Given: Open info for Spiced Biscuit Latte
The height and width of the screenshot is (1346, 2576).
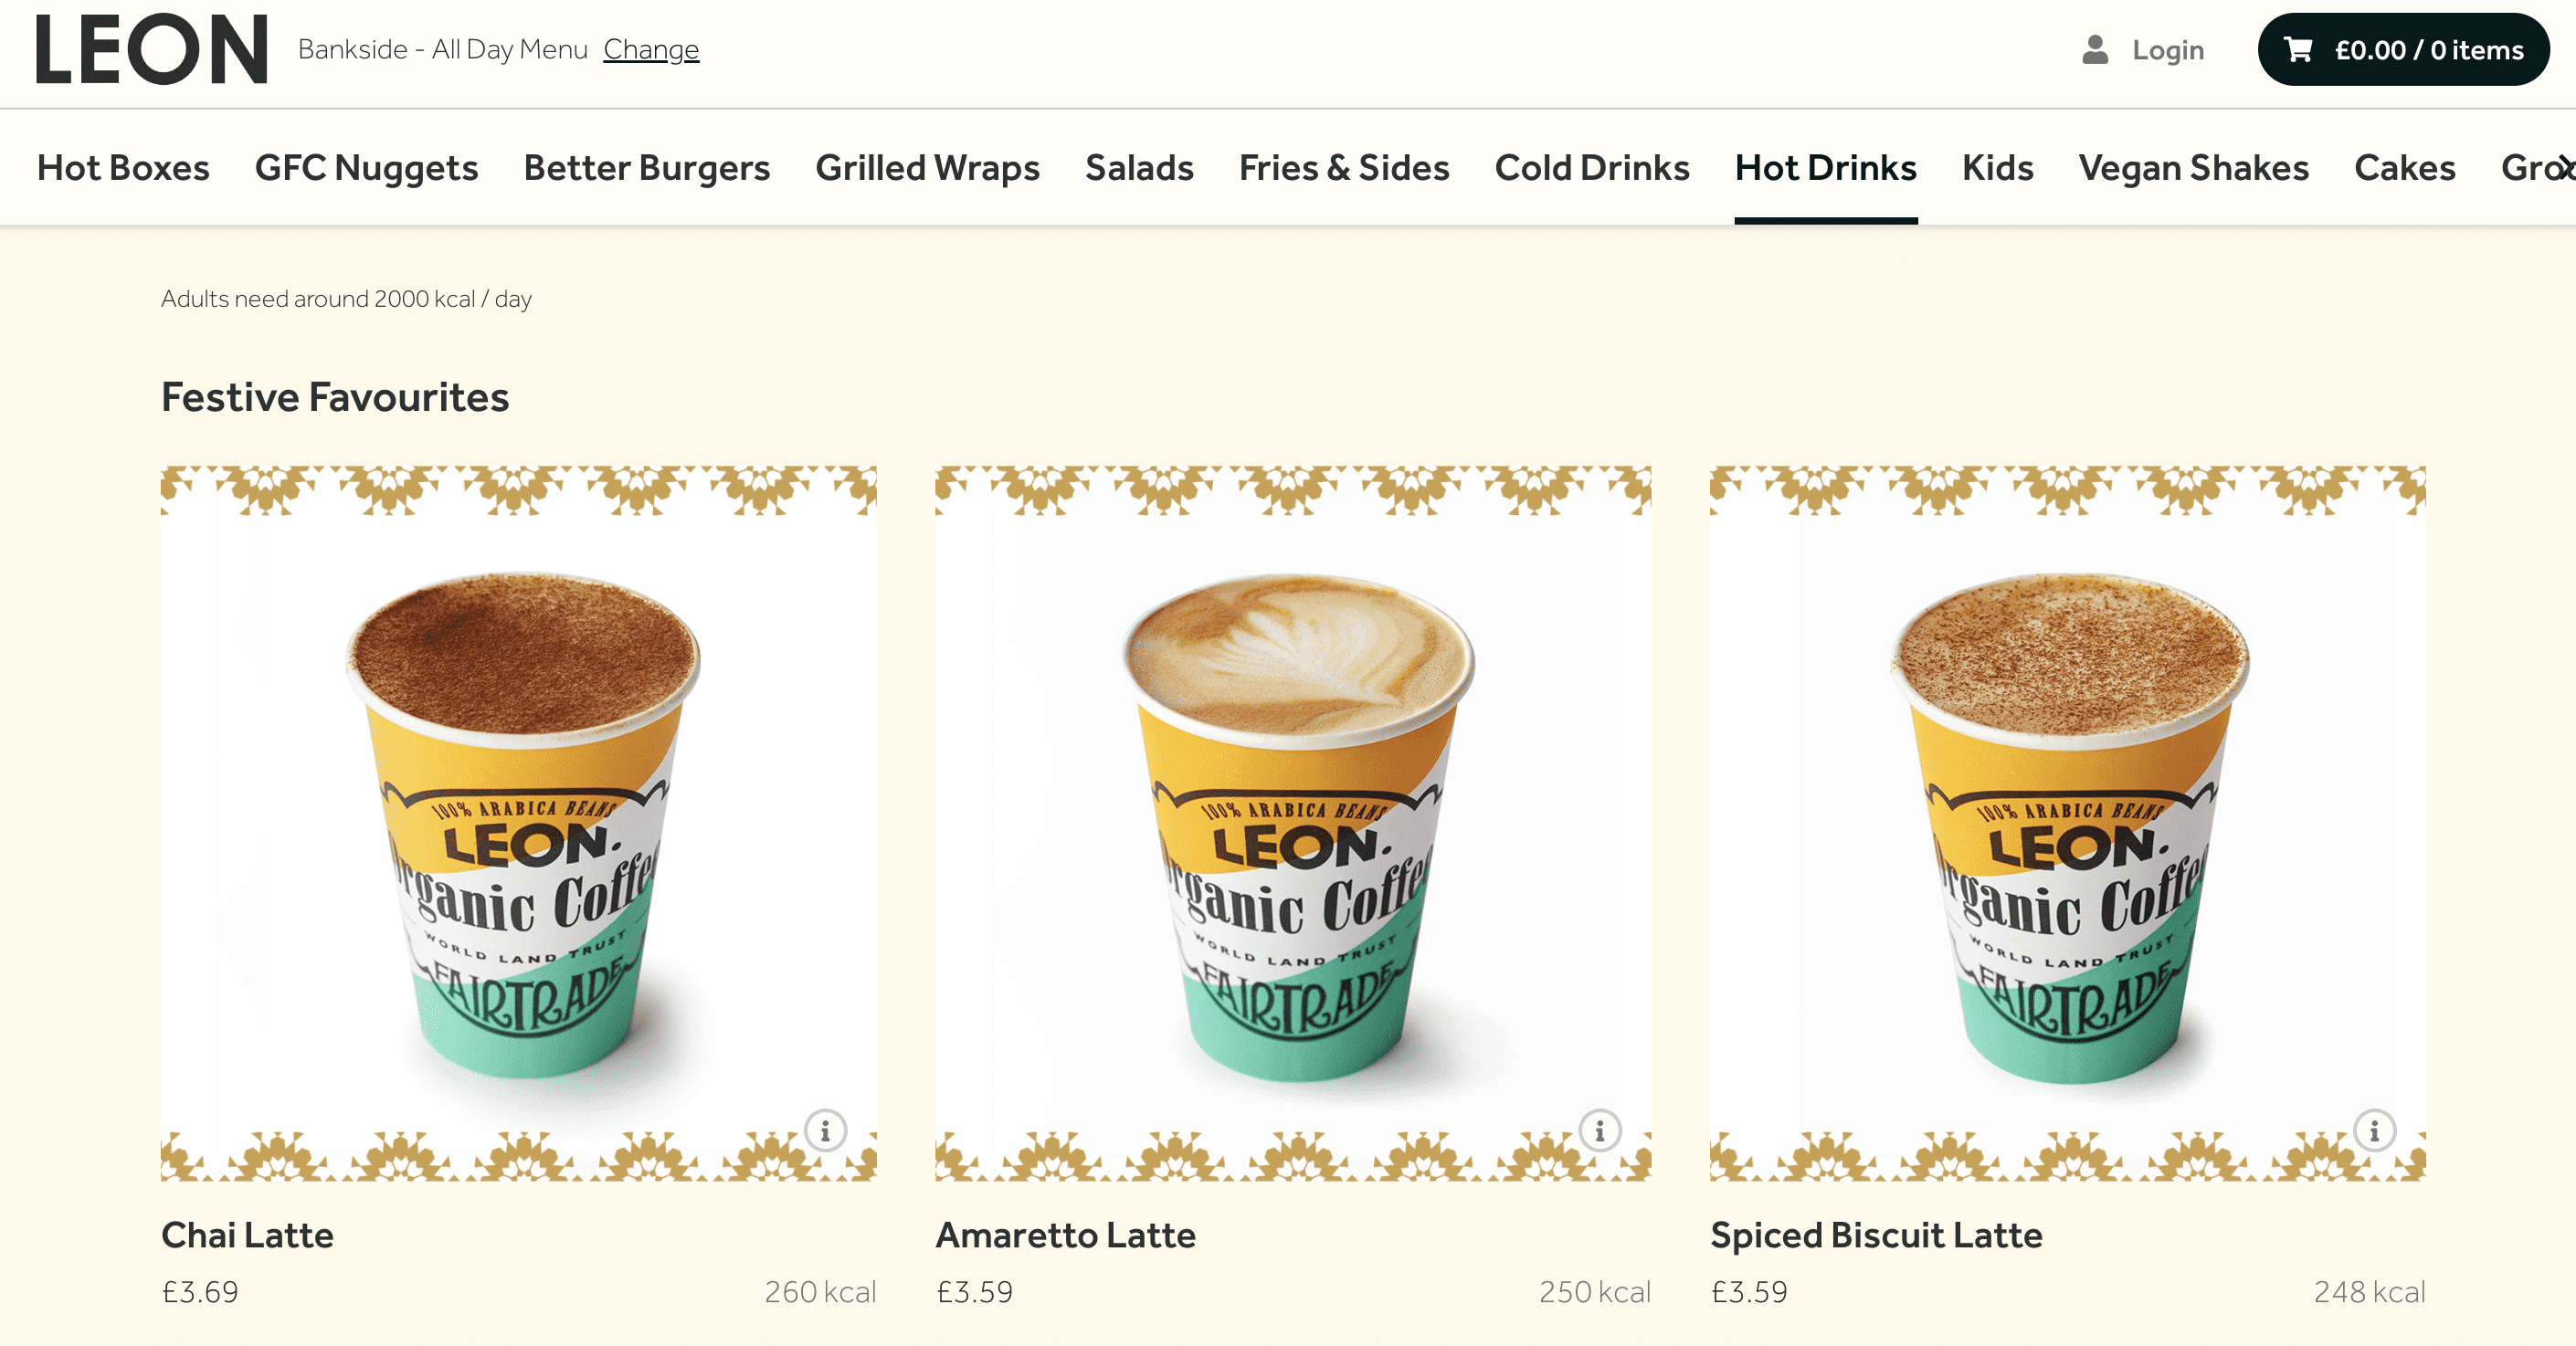Looking at the screenshot, I should 2374,1131.
